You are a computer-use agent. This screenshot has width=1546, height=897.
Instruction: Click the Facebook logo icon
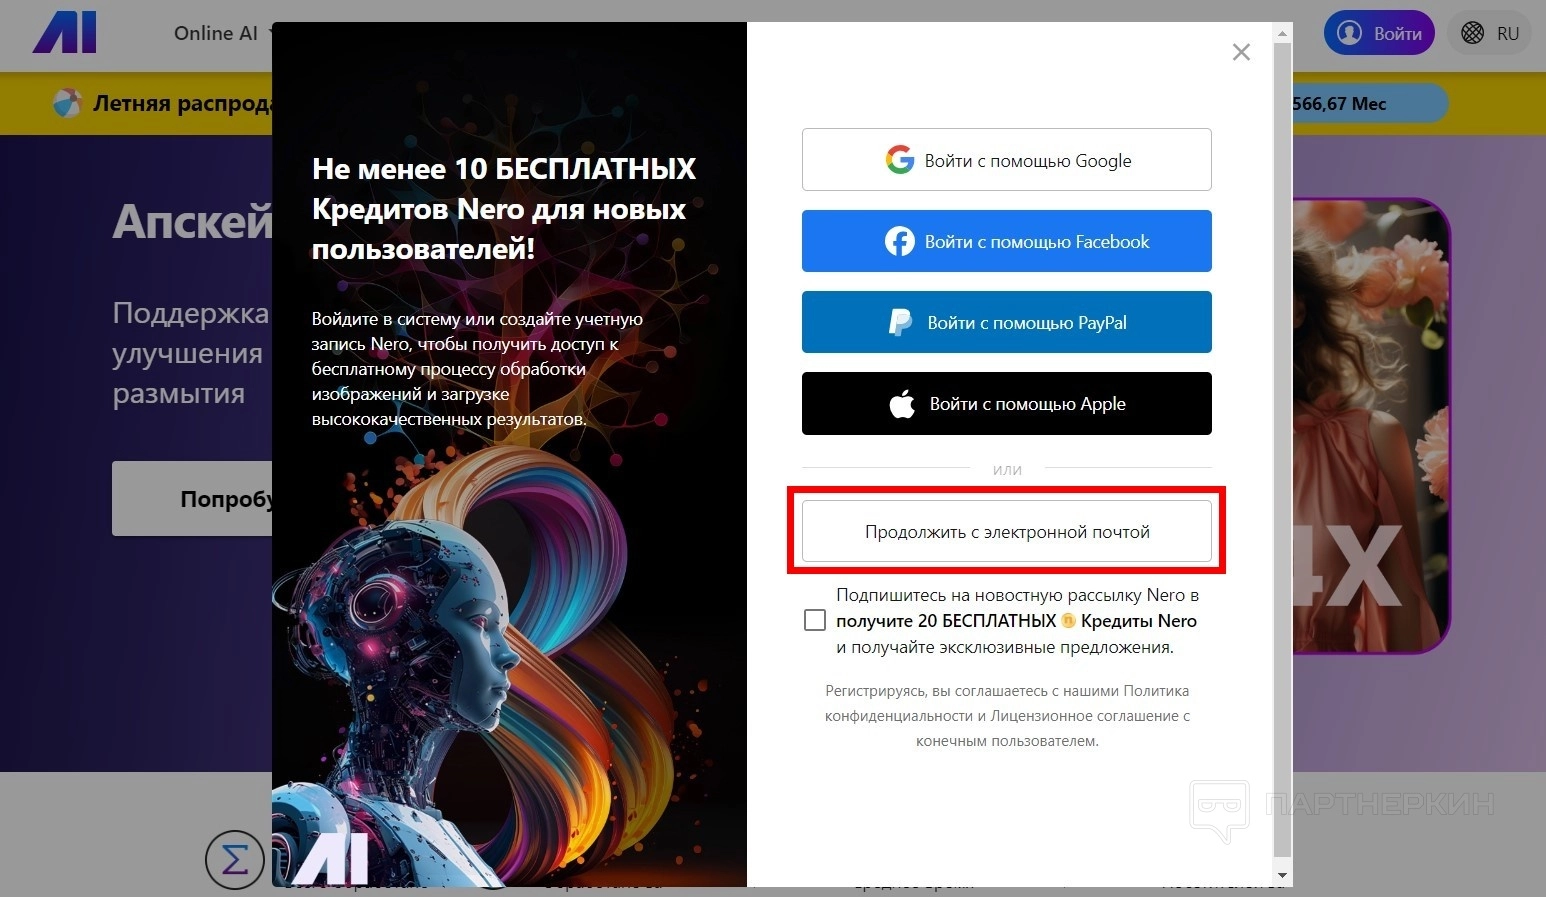[x=900, y=241]
